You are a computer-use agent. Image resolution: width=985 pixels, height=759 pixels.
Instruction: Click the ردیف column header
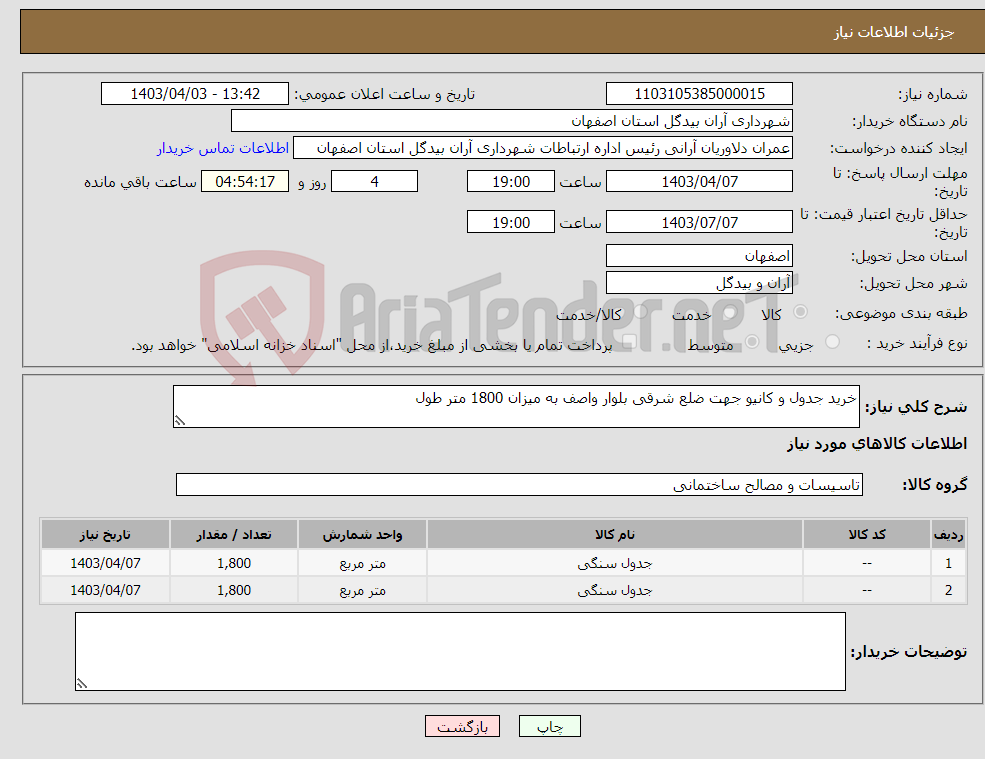pos(948,535)
